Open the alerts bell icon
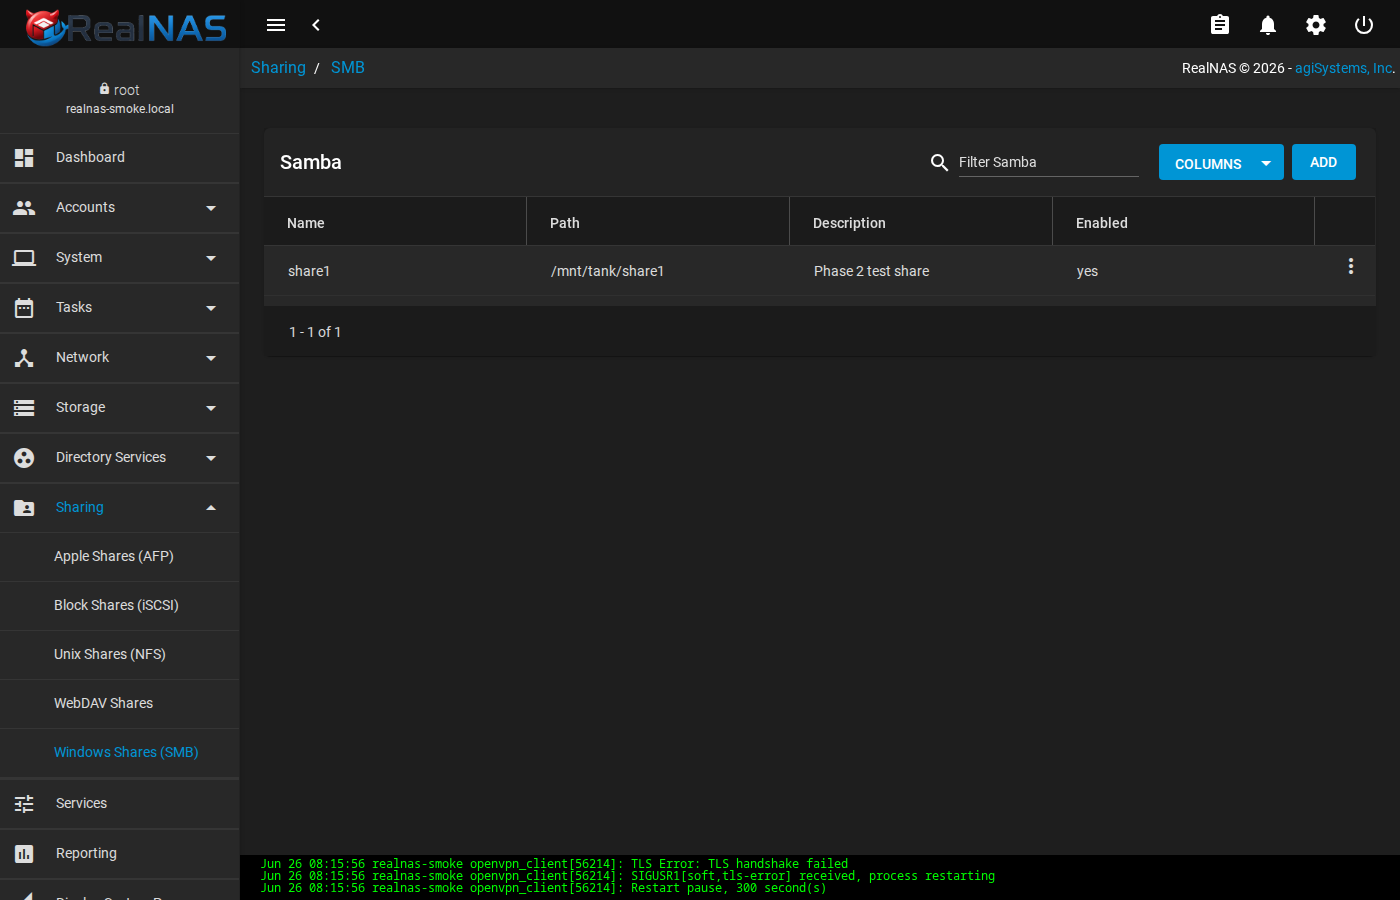Viewport: 1400px width, 900px height. coord(1268,25)
